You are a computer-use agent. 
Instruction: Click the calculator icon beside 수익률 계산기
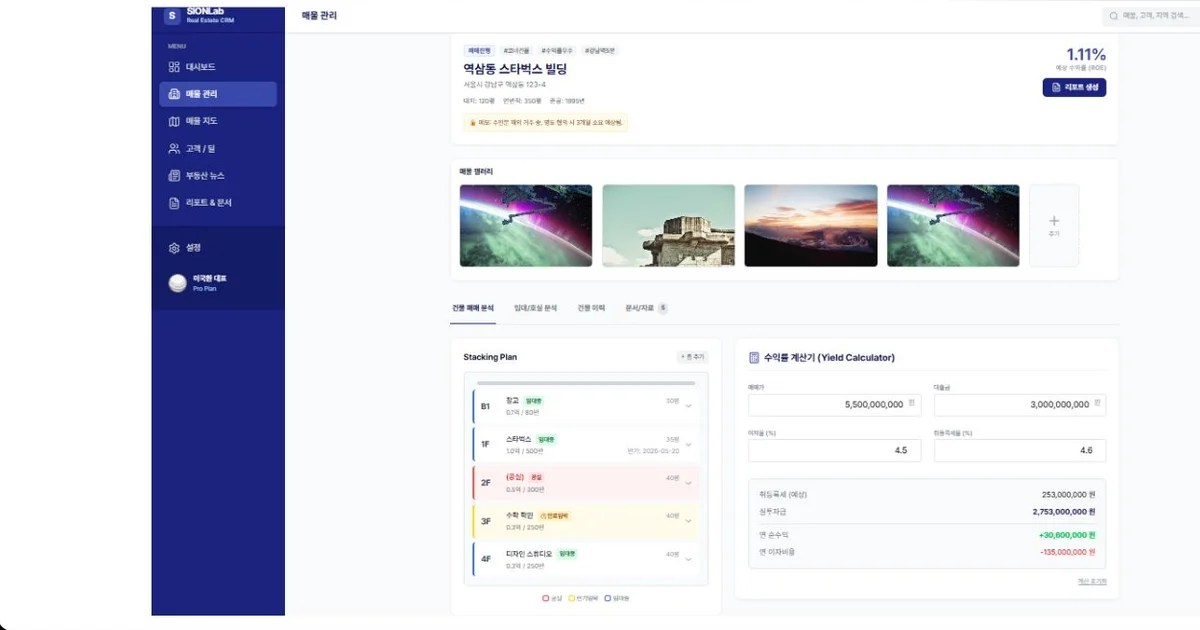(x=754, y=357)
